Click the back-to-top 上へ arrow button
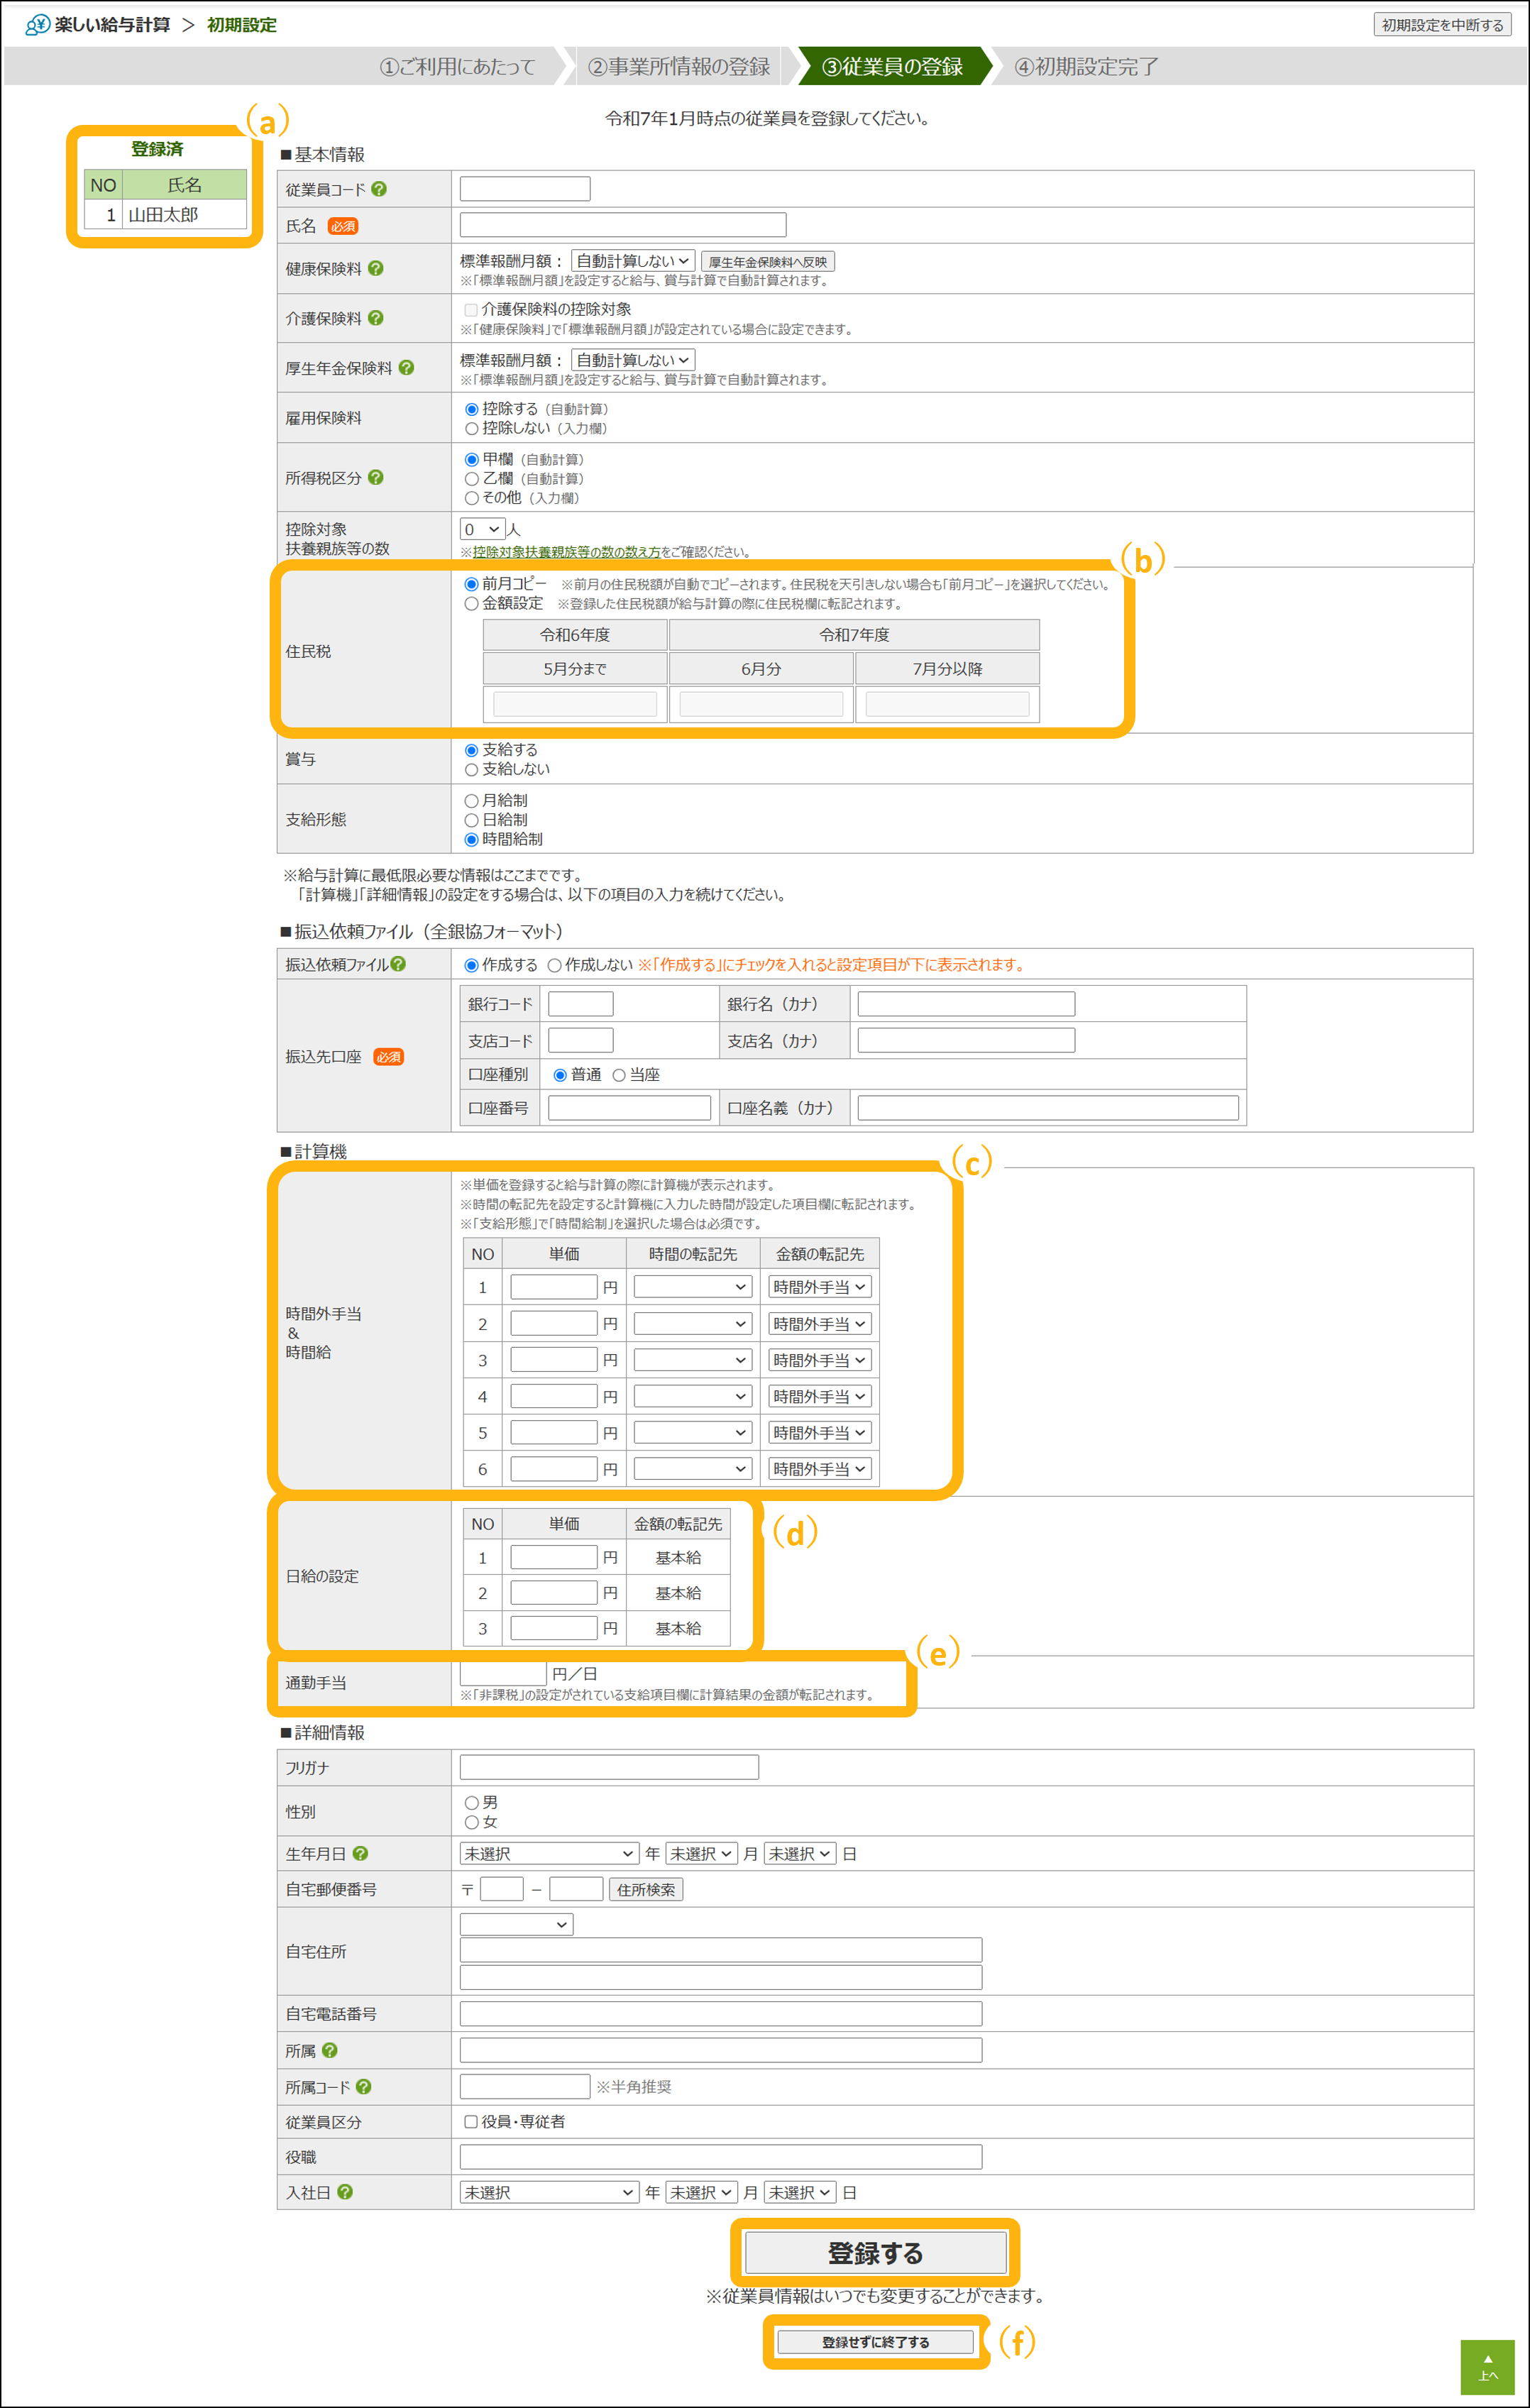This screenshot has width=1530, height=2408. pos(1488,2367)
